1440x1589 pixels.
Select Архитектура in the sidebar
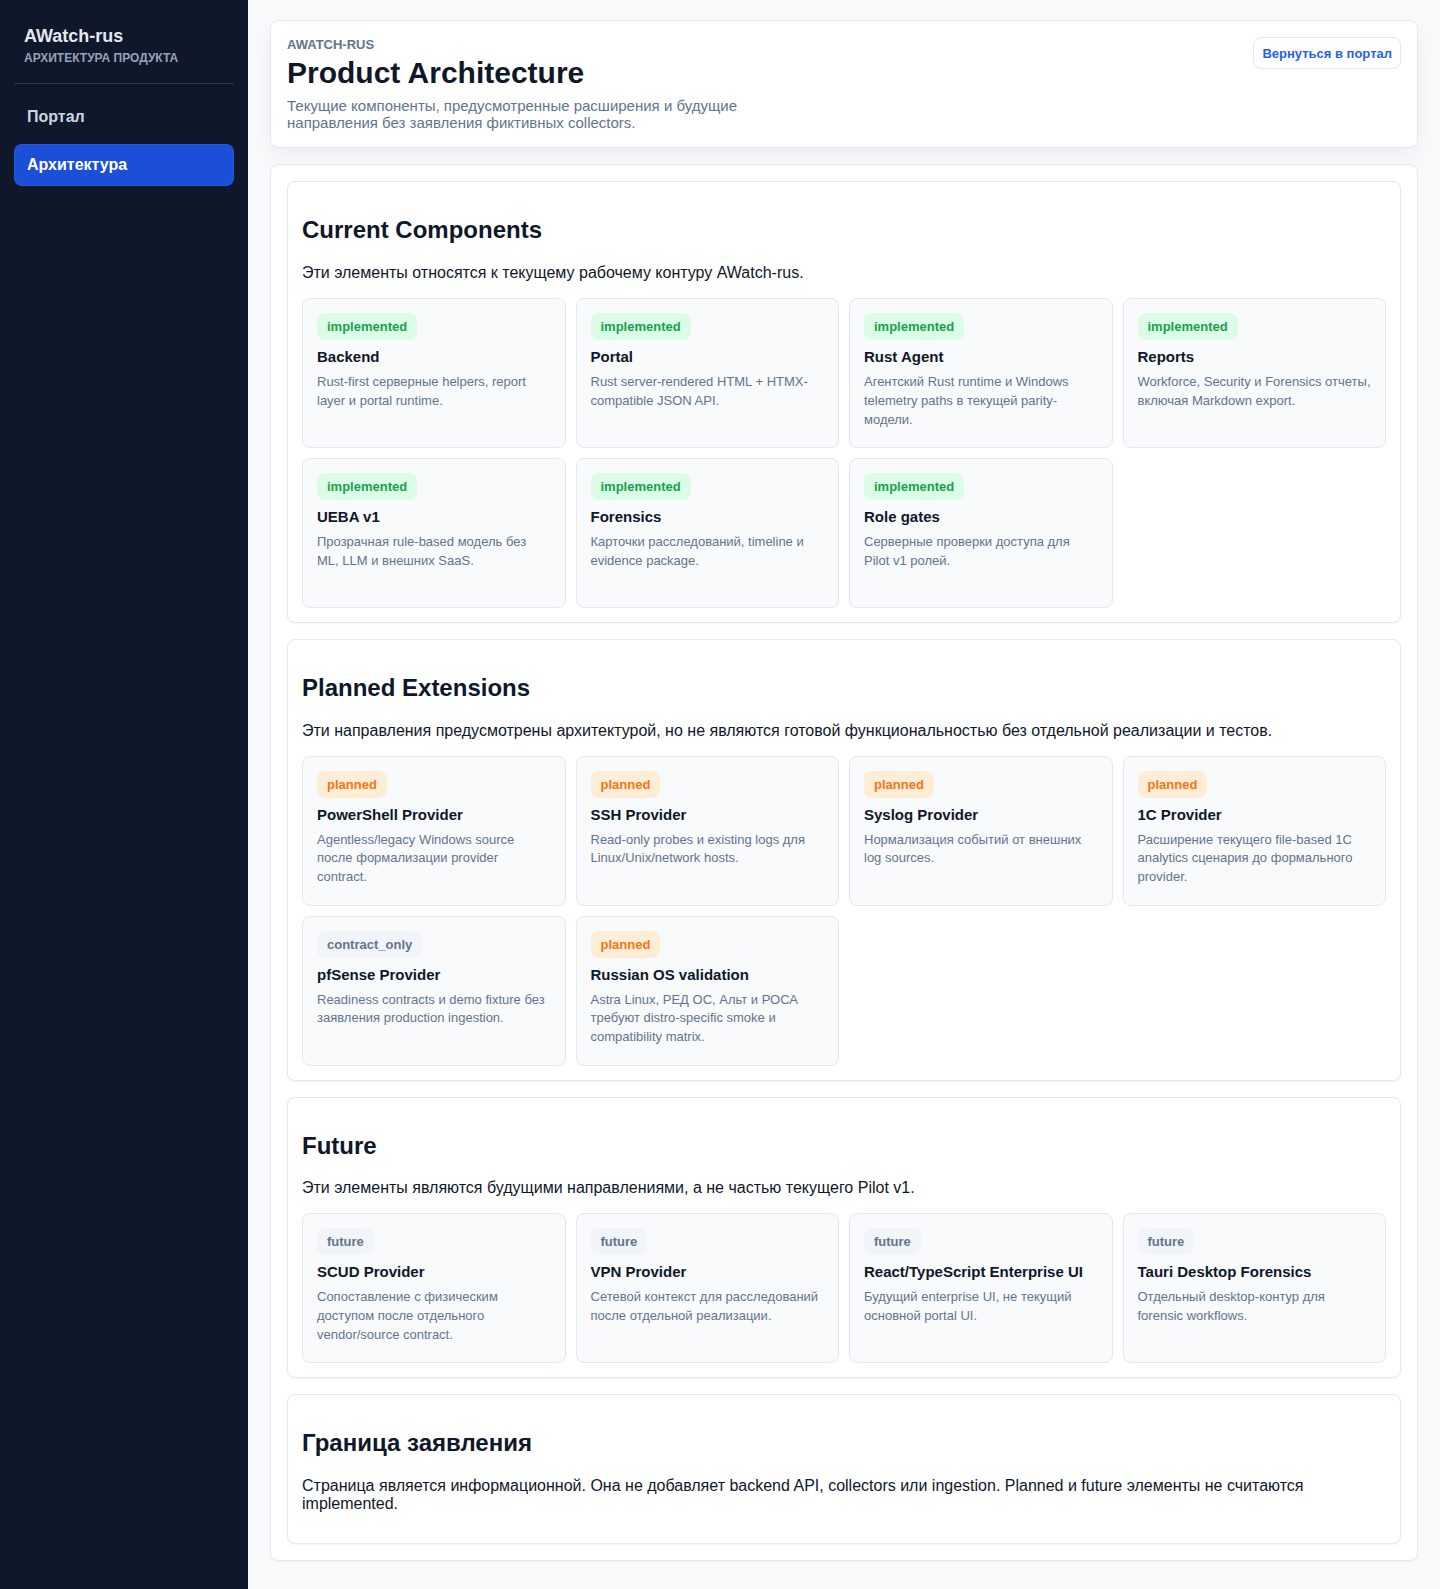124,165
